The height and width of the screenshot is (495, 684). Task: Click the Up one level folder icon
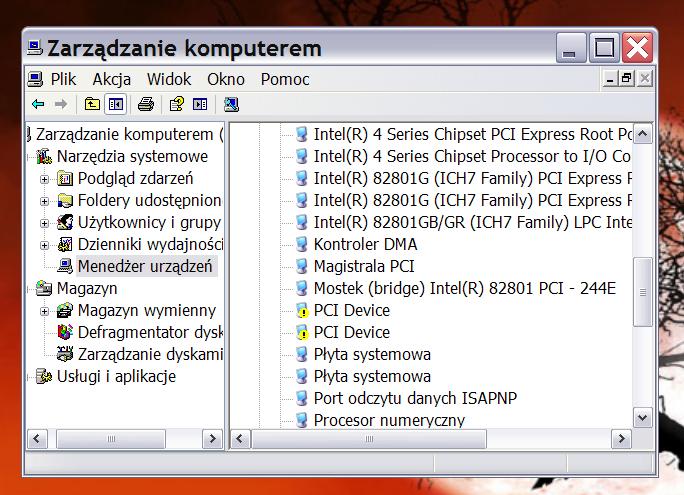pos(92,104)
